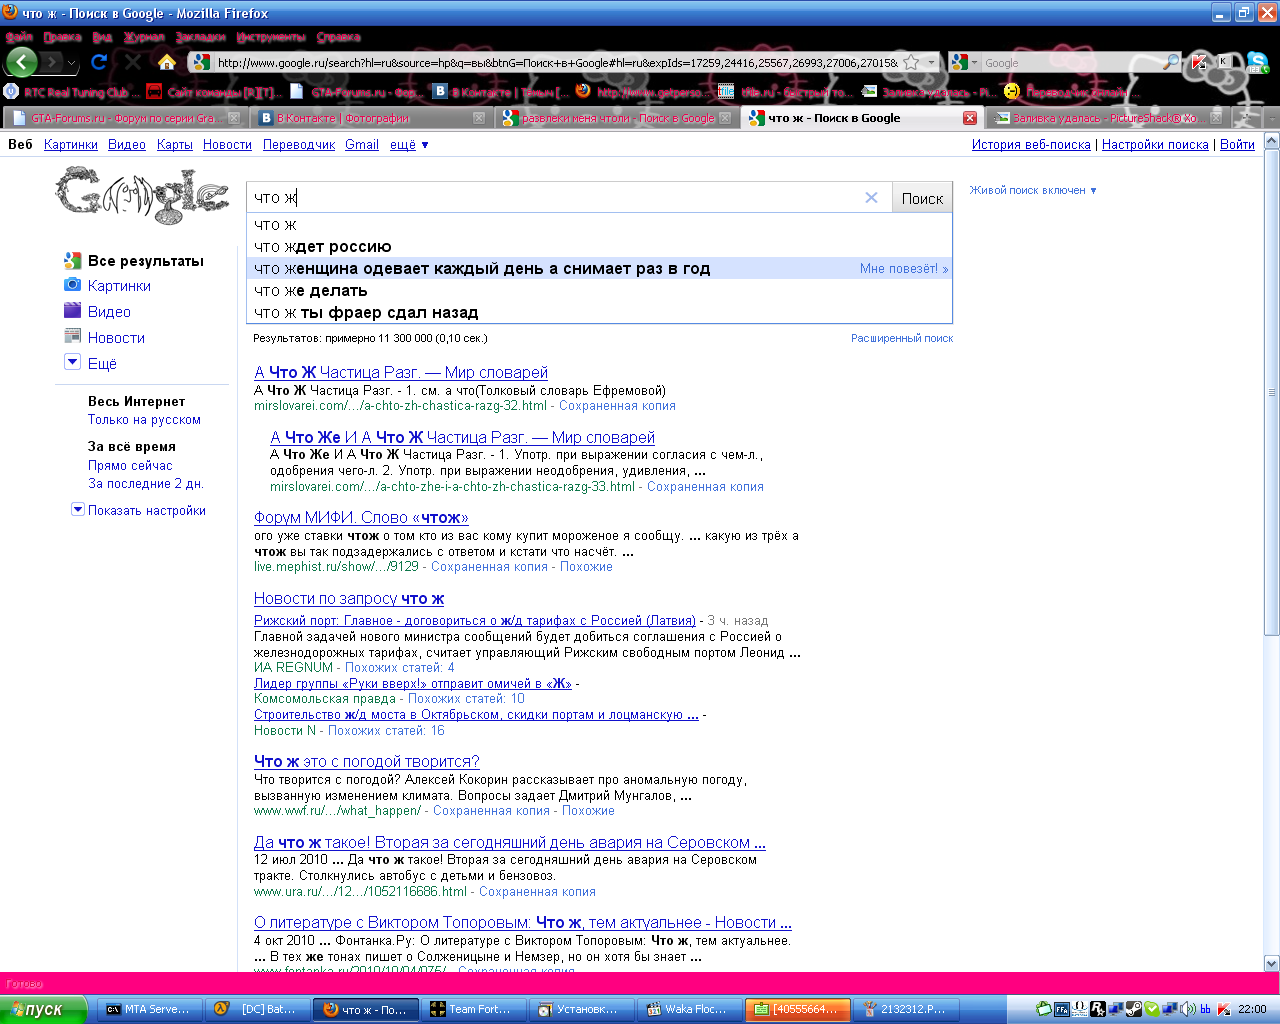Screen dimensions: 1280x1024
Task: Open the Файл menu
Action: [x=19, y=37]
